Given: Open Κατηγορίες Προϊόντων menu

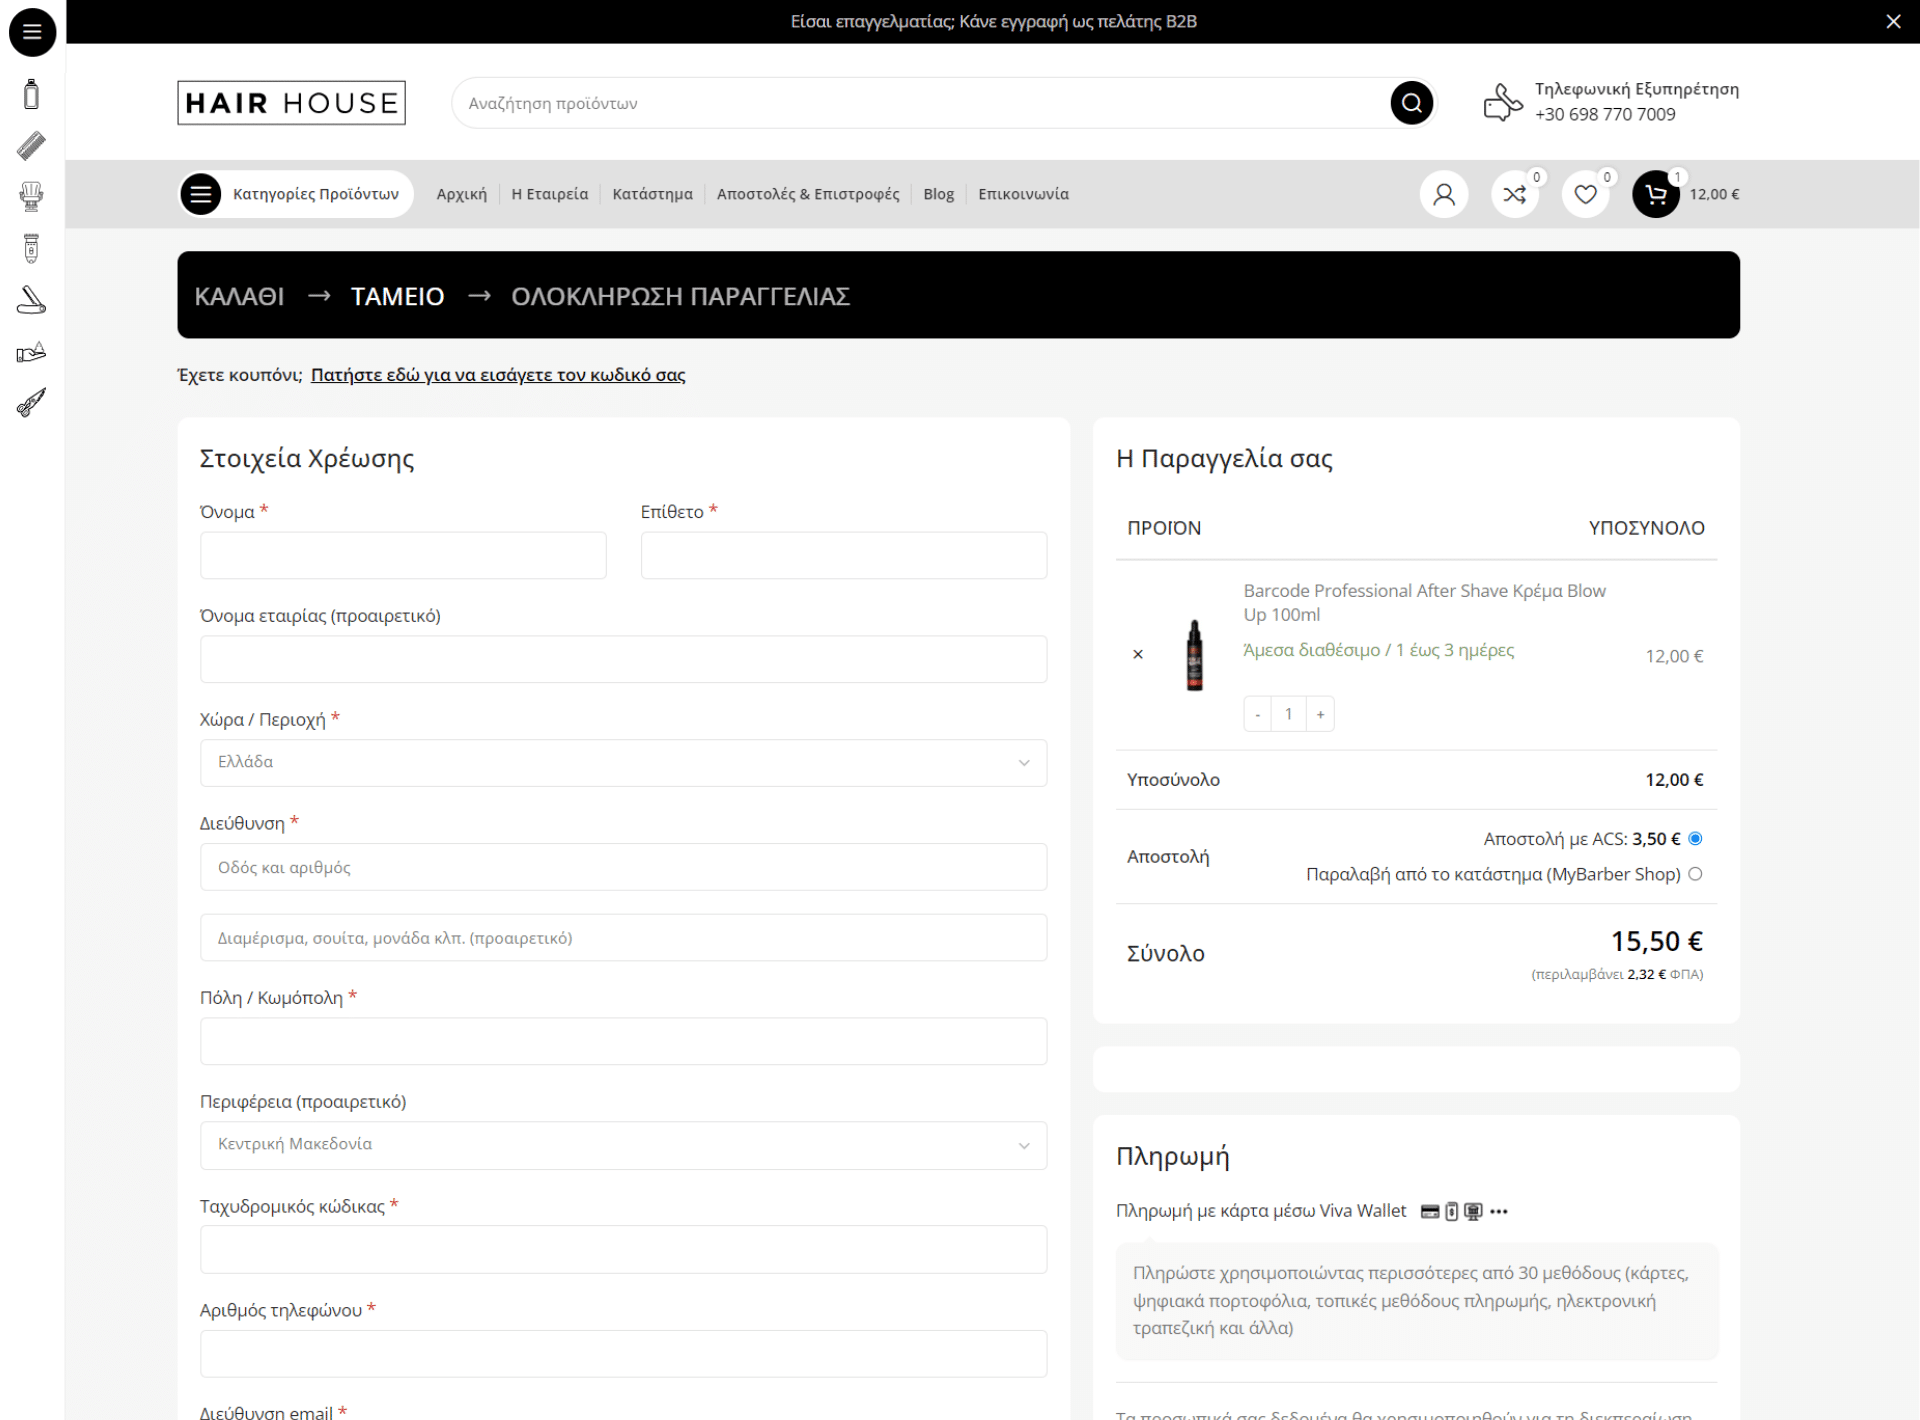Looking at the screenshot, I should pyautogui.click(x=296, y=194).
